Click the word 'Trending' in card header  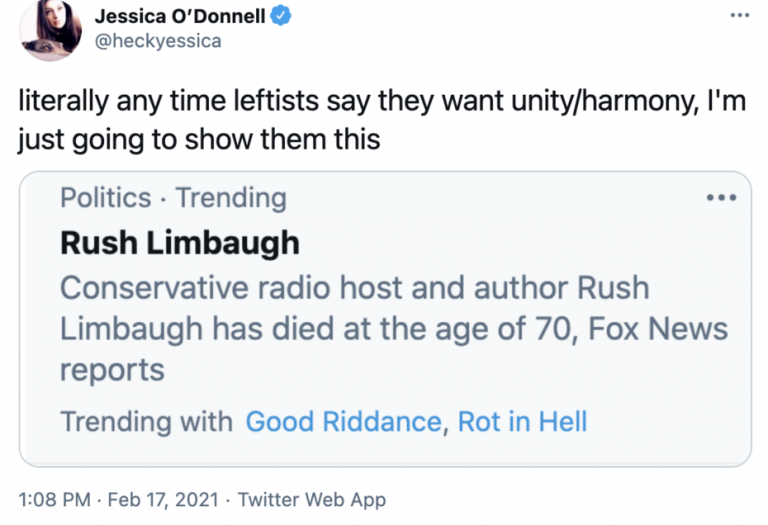point(231,198)
